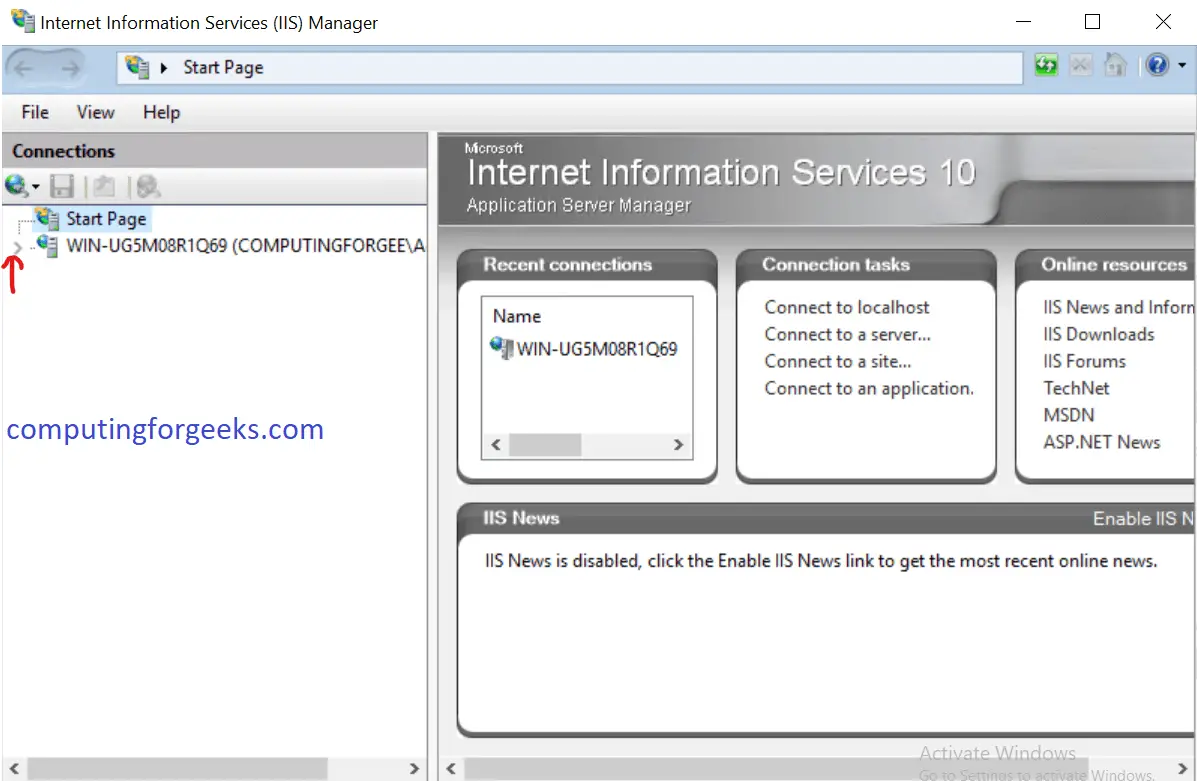Click the Save Connections disk icon
The width and height of the screenshot is (1197, 781).
tap(62, 186)
